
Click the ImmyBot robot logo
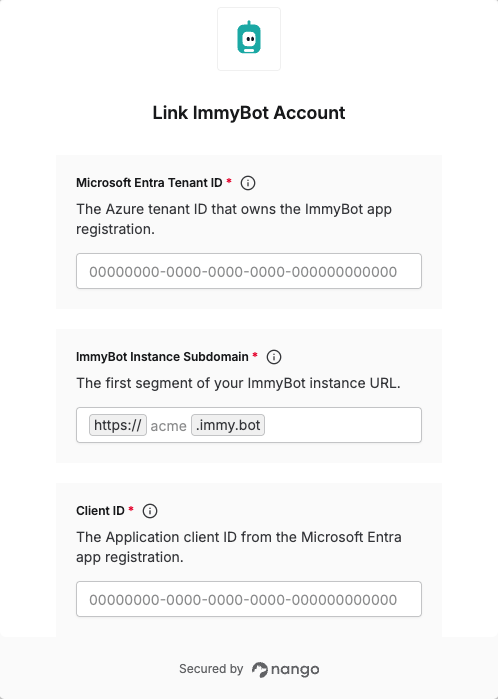[x=249, y=39]
